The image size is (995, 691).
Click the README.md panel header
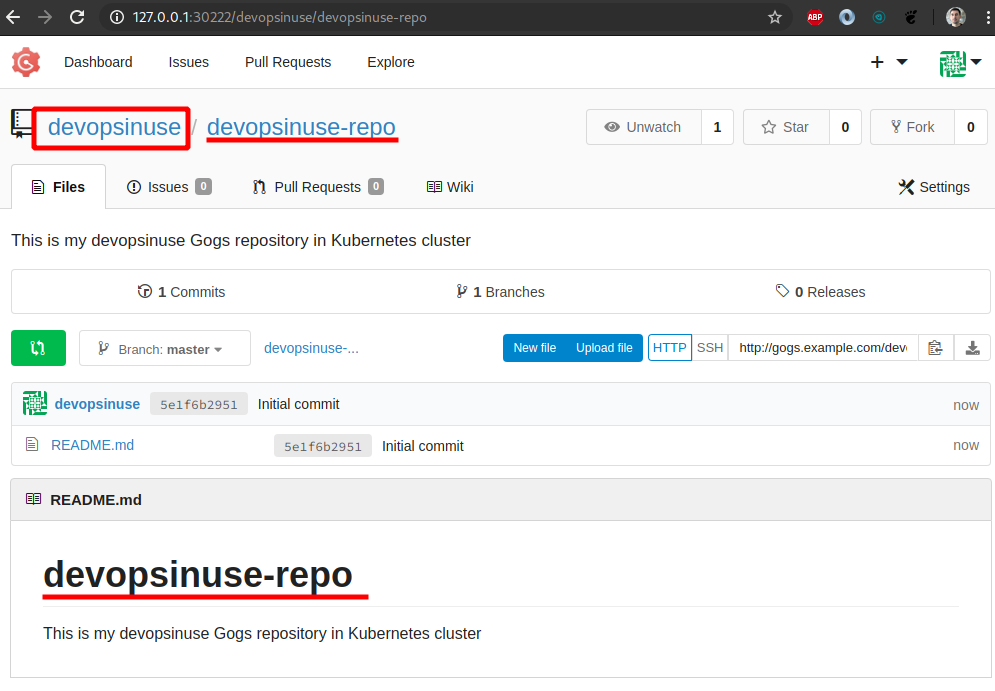point(501,500)
